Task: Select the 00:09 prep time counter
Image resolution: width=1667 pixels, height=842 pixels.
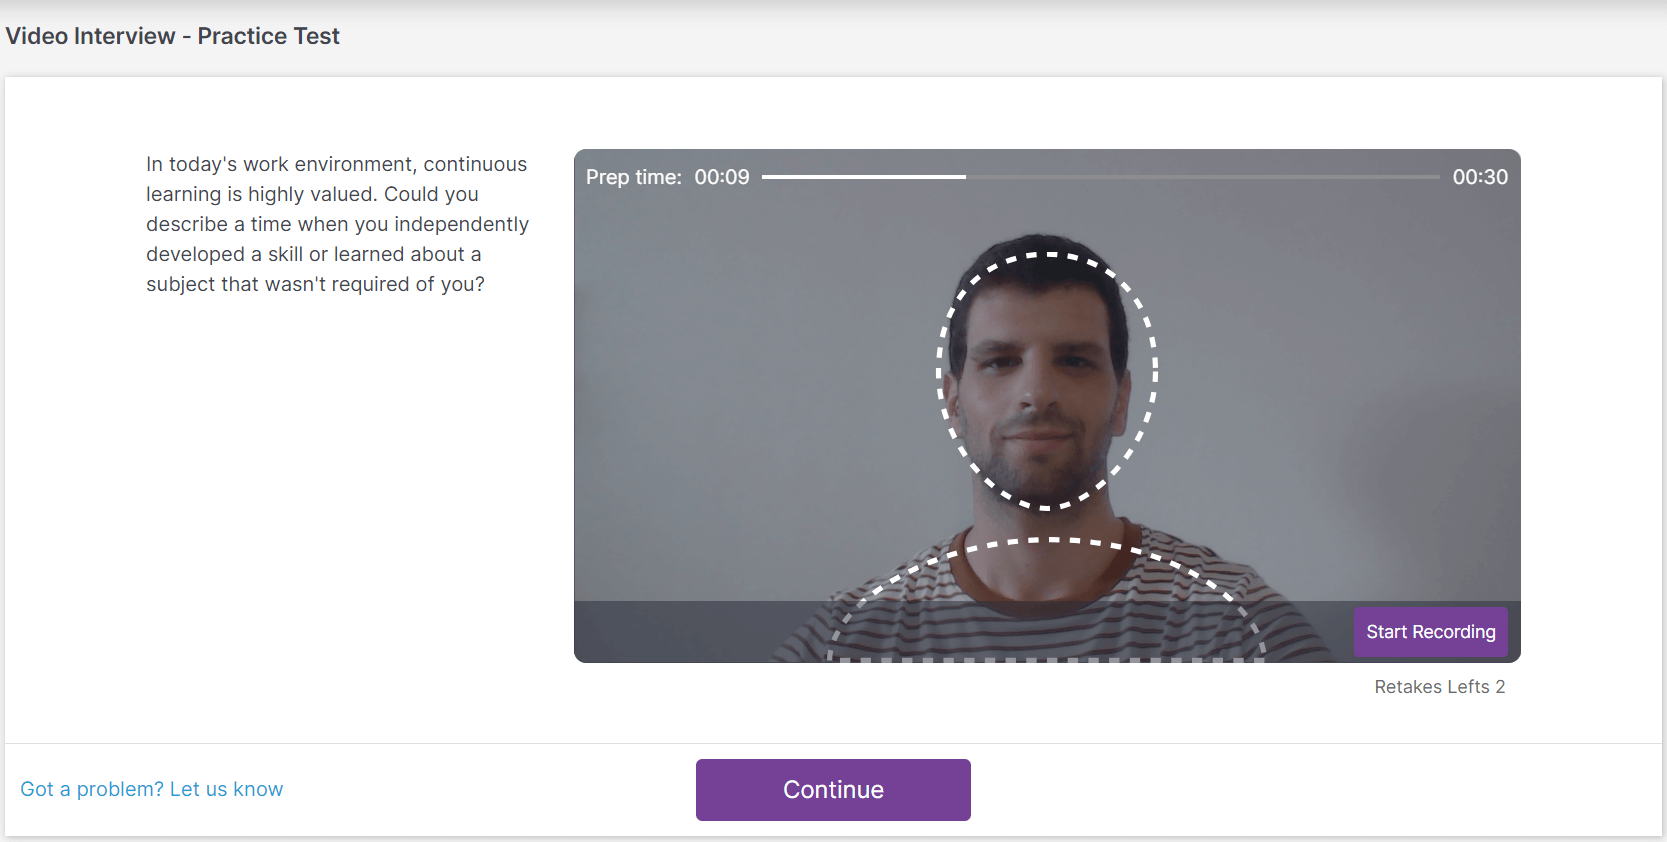Action: 721,177
